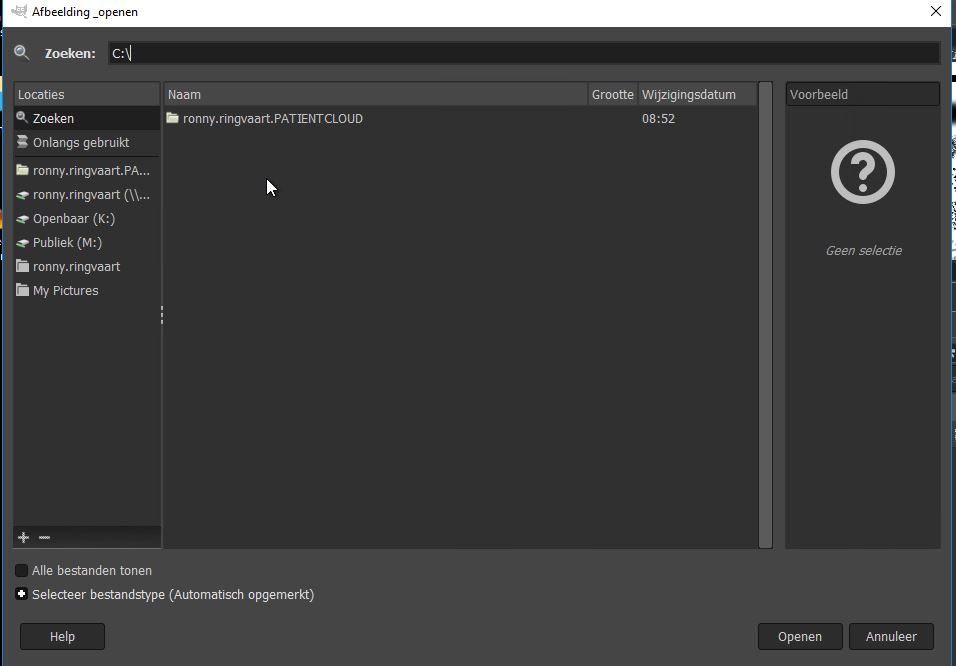Click the magnifier icon beside Zoeken field
Viewport: 956px width, 666px height.
22,53
